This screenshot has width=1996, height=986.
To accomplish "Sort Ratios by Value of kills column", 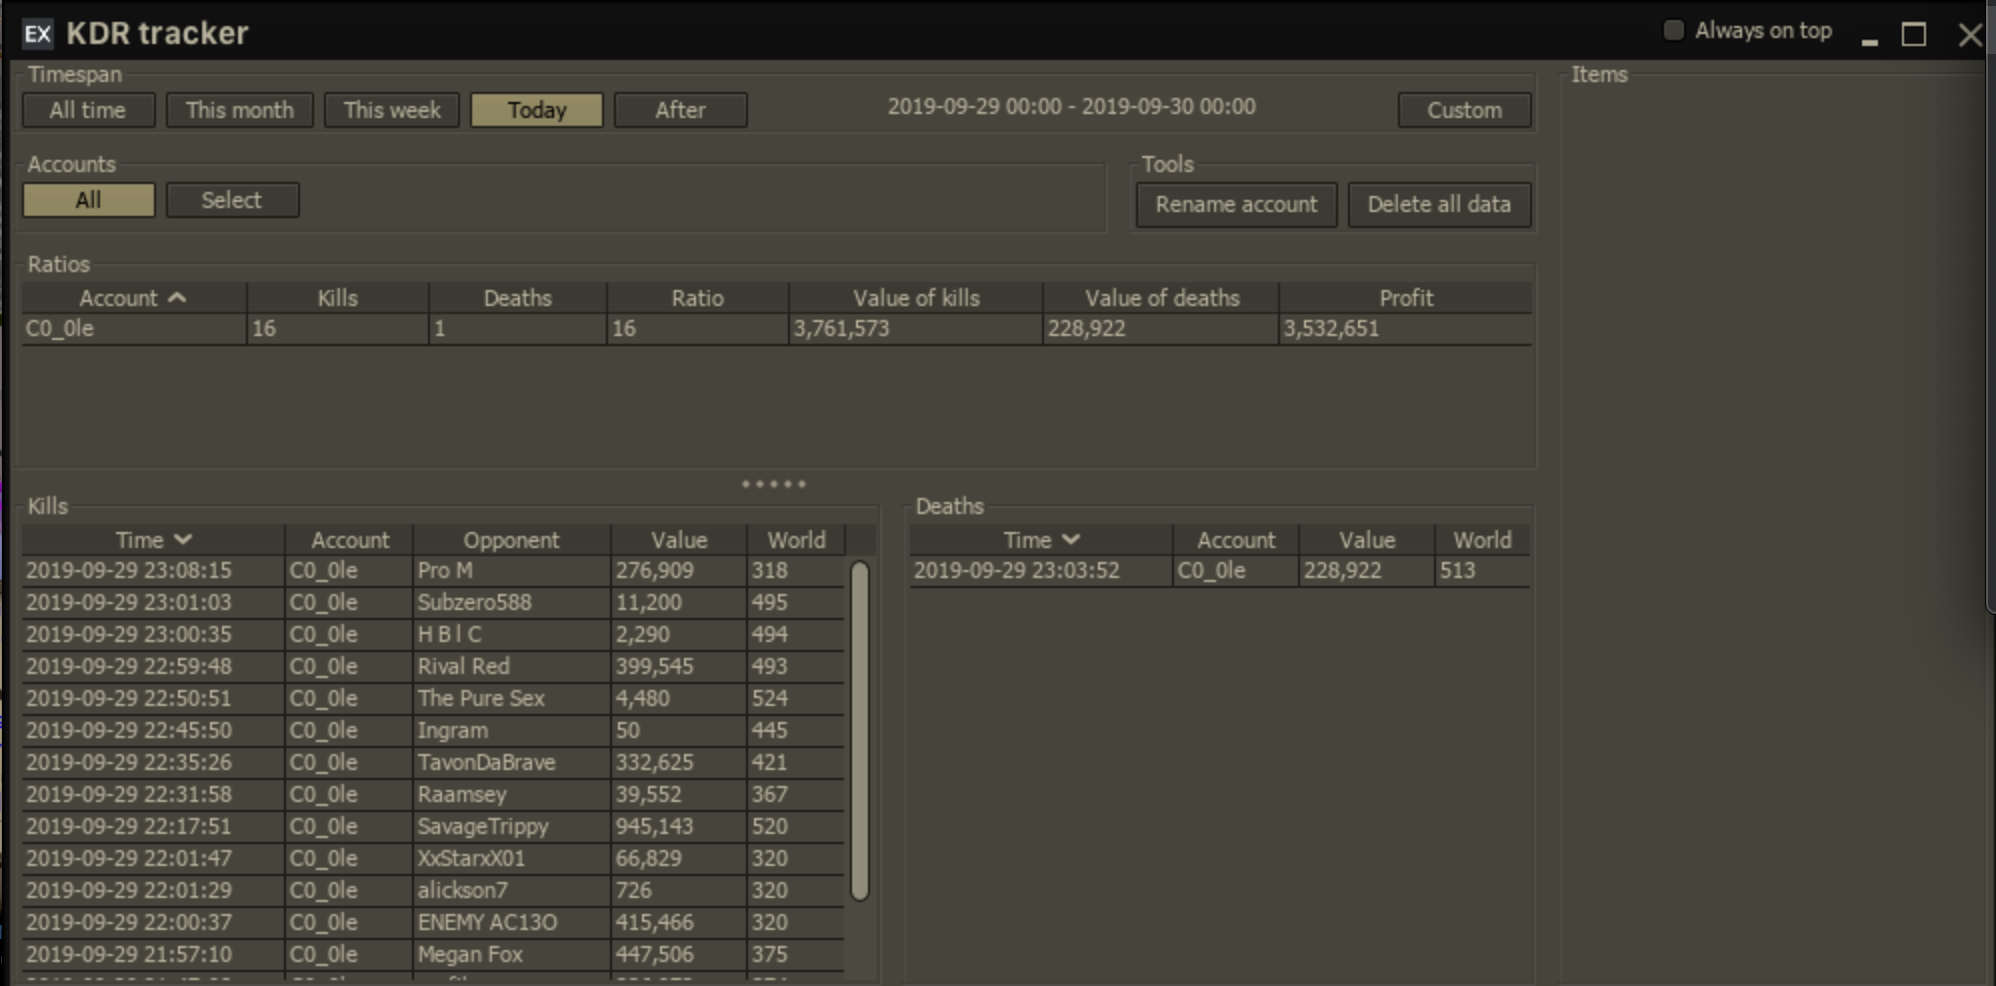I will 916,298.
